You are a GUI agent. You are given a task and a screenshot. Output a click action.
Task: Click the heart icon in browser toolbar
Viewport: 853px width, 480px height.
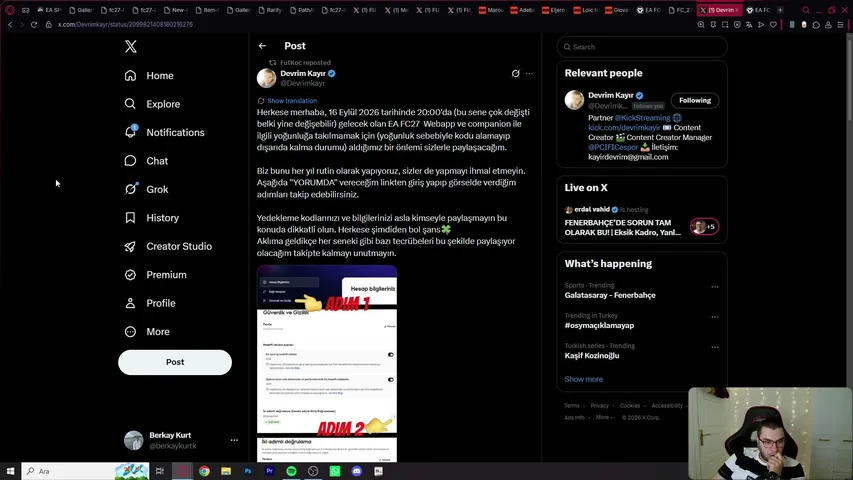[773, 24]
